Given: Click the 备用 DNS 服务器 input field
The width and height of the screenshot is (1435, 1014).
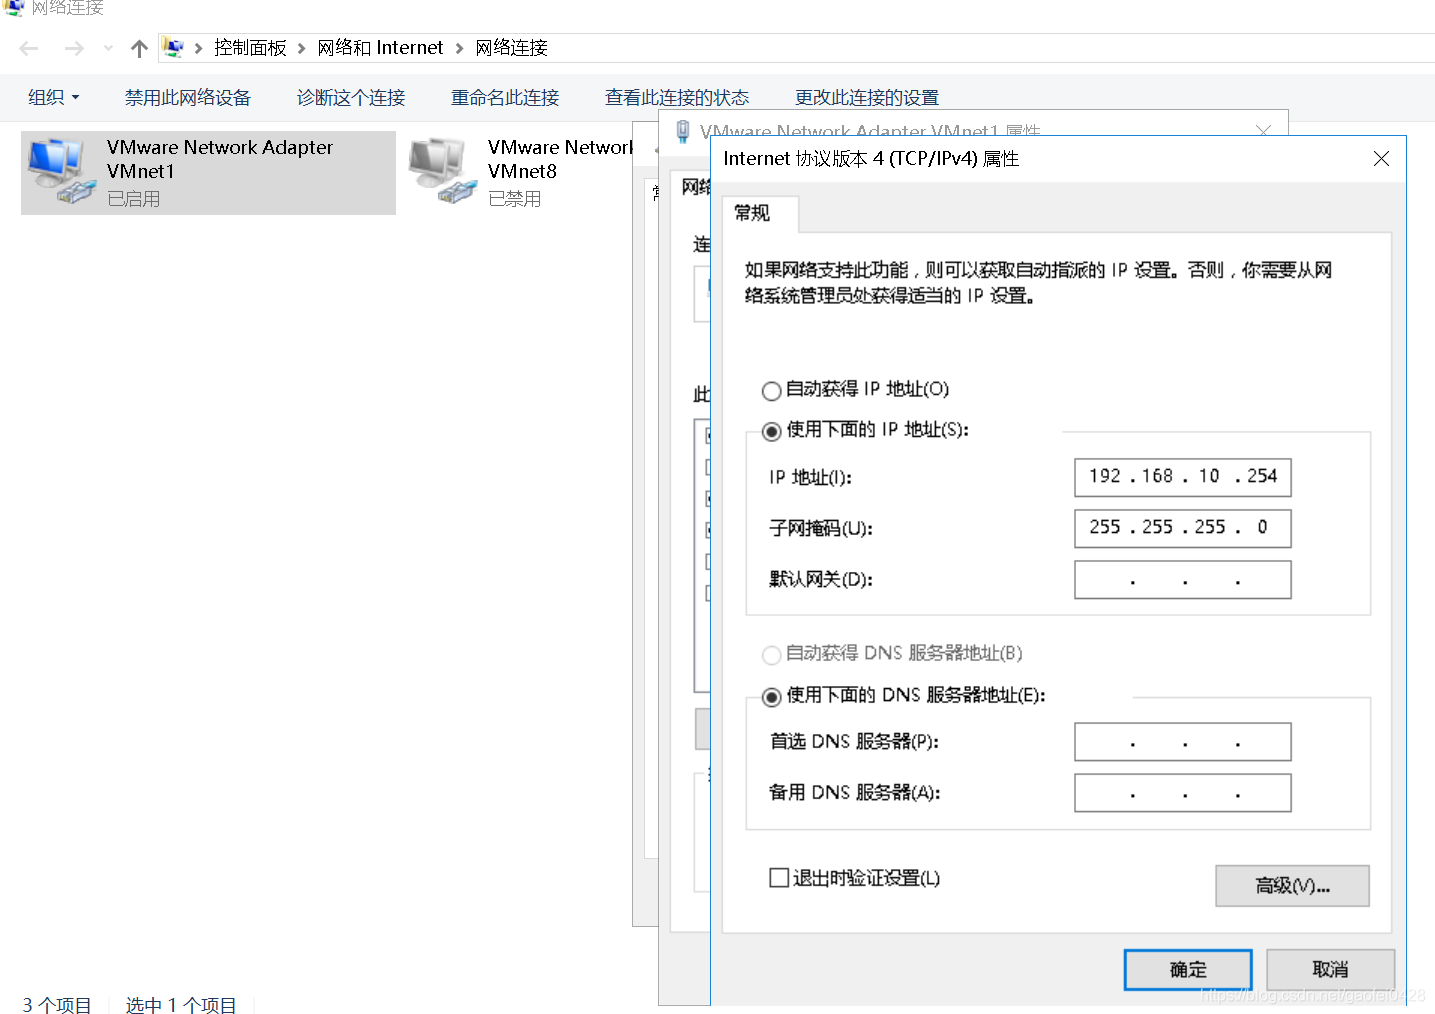Looking at the screenshot, I should pyautogui.click(x=1183, y=793).
